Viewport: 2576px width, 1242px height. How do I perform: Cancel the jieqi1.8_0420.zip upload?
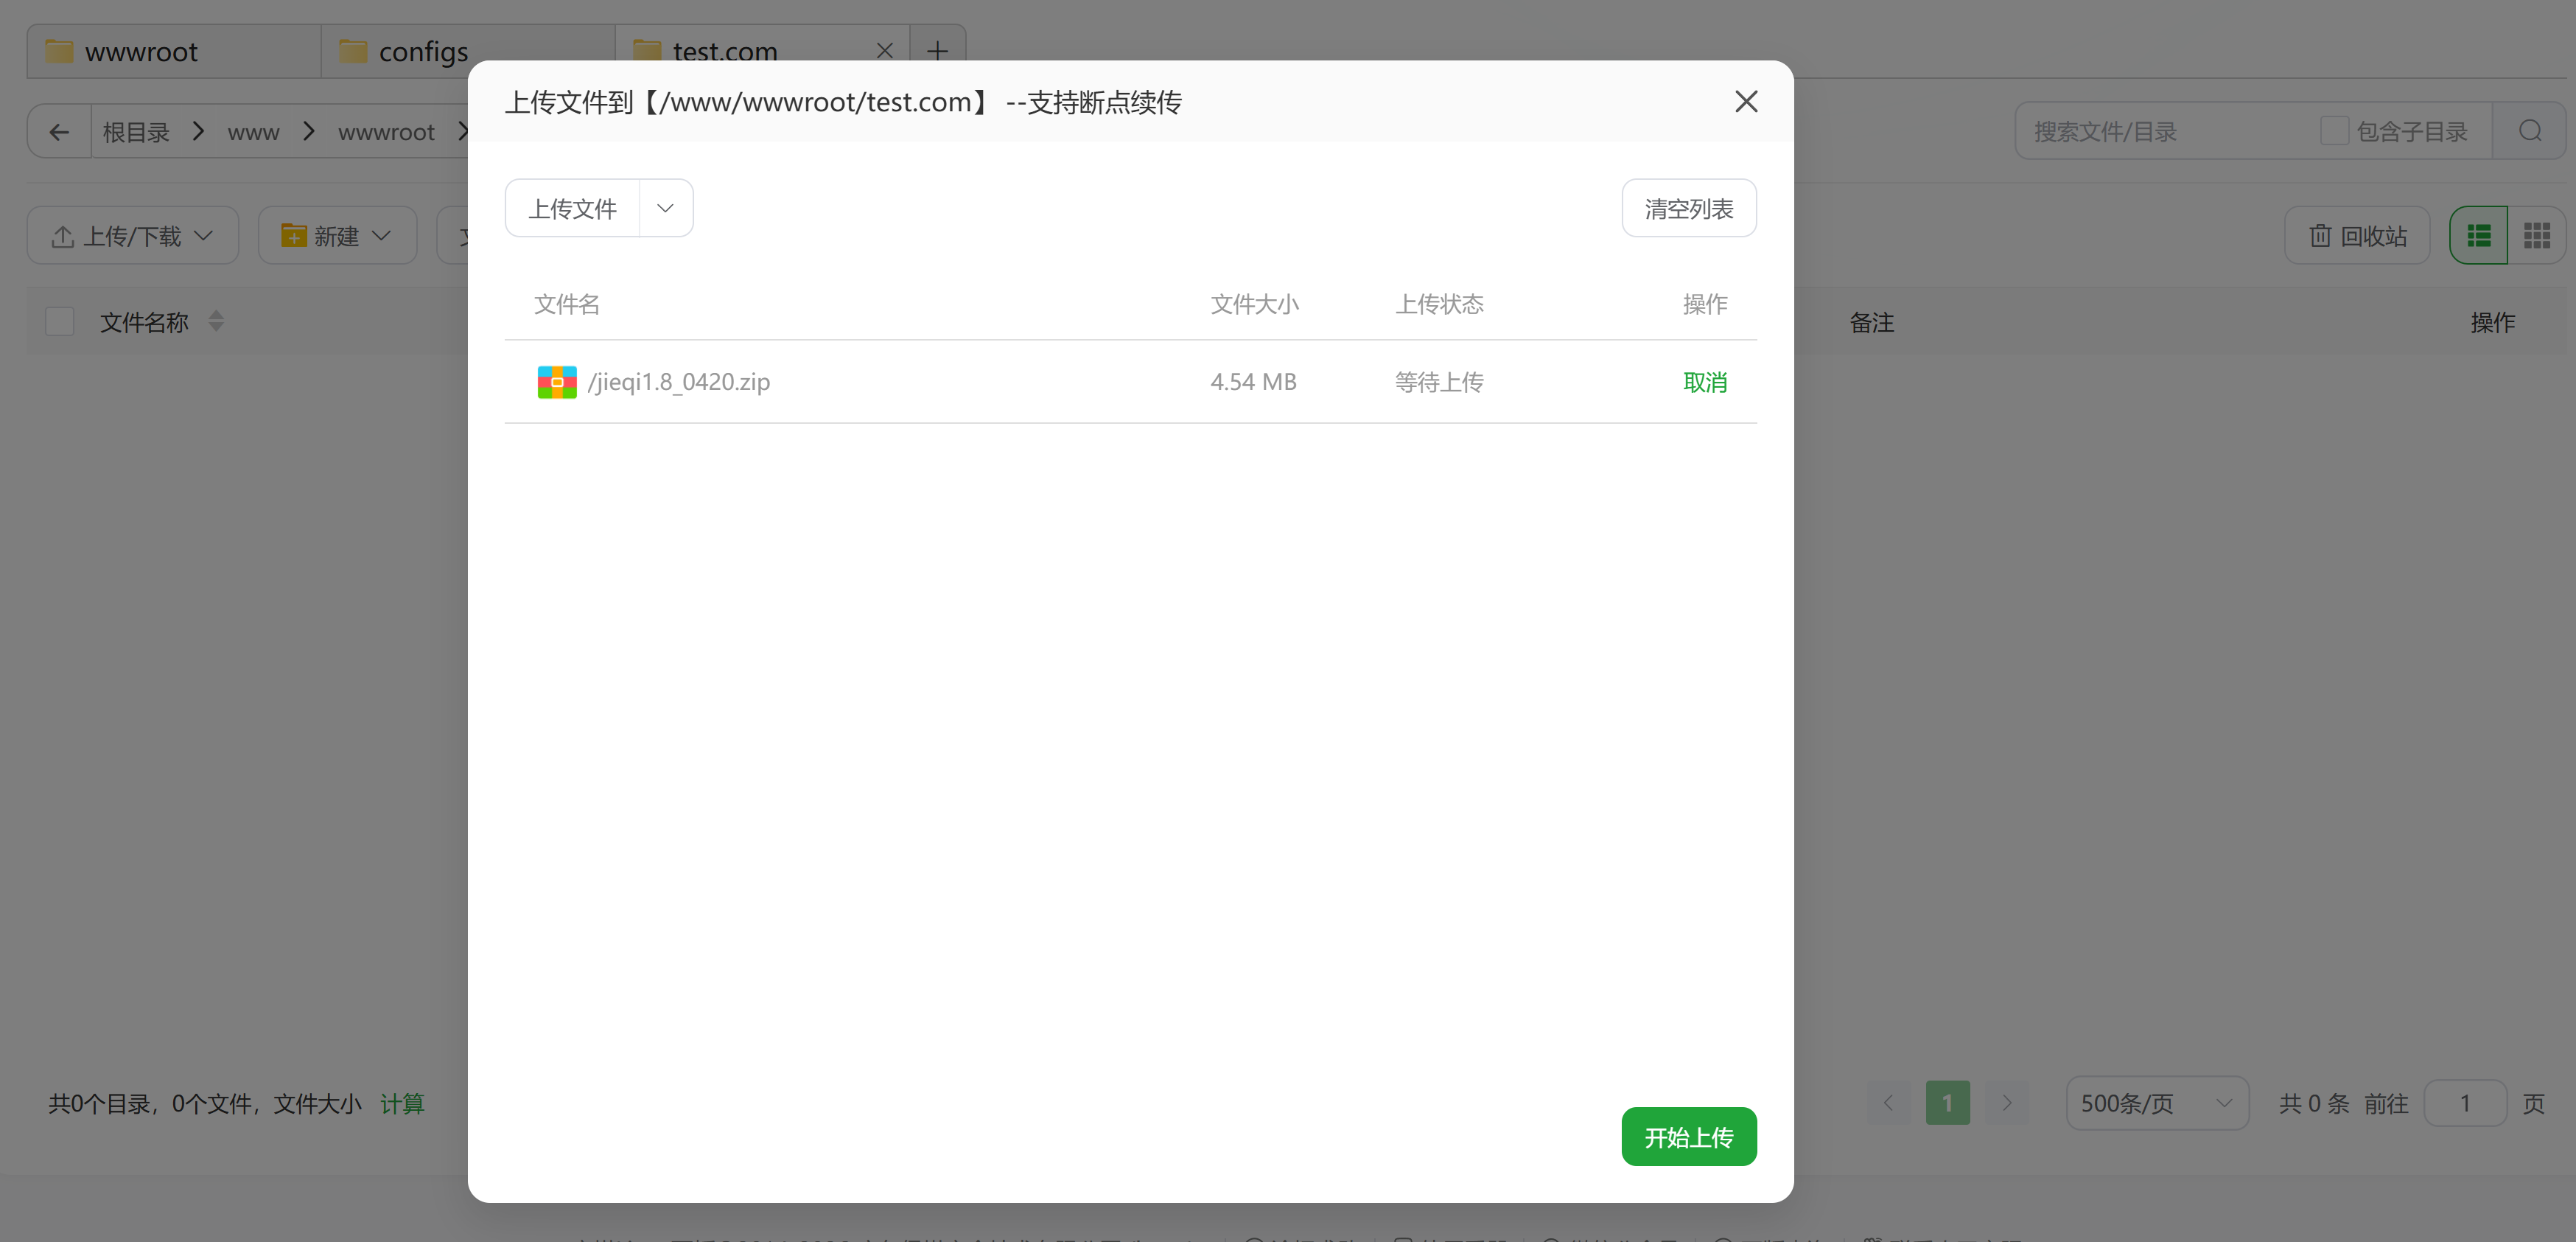pos(1704,382)
